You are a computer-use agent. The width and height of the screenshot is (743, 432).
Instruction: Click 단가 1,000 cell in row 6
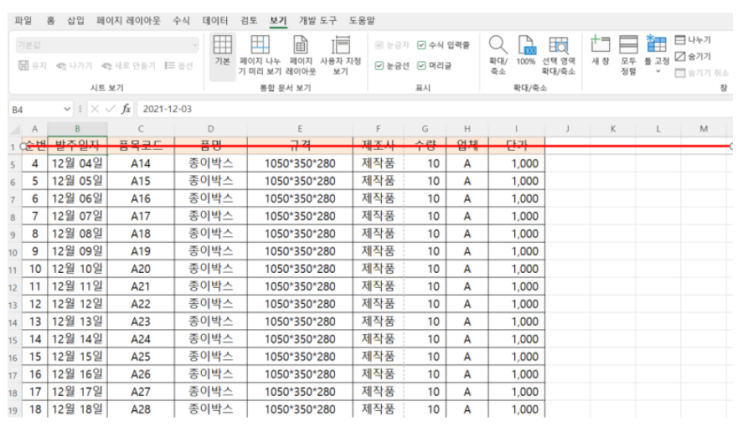tap(516, 181)
